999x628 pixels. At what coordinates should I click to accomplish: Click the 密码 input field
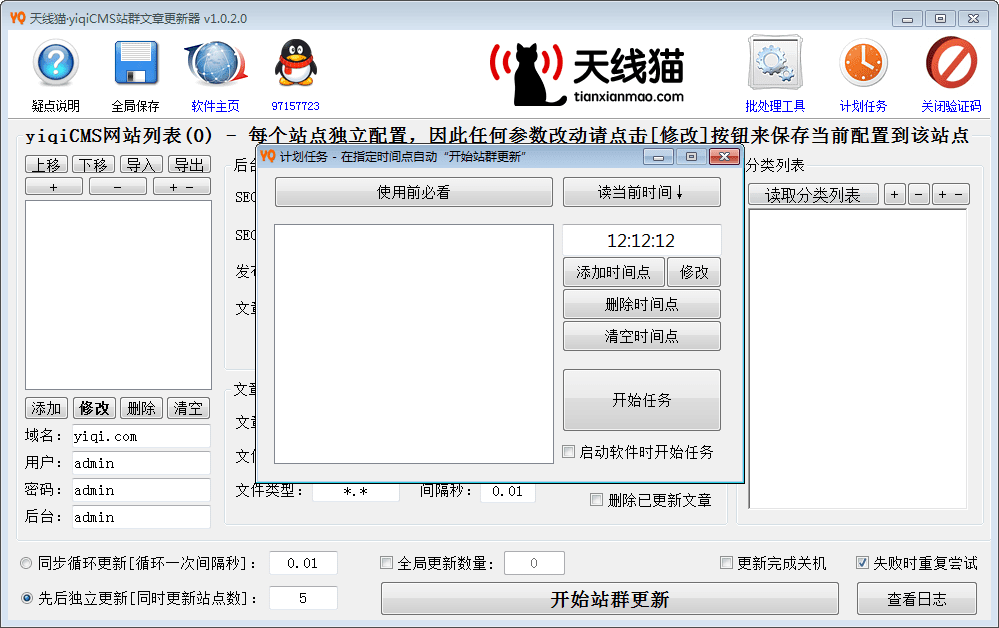coord(141,490)
